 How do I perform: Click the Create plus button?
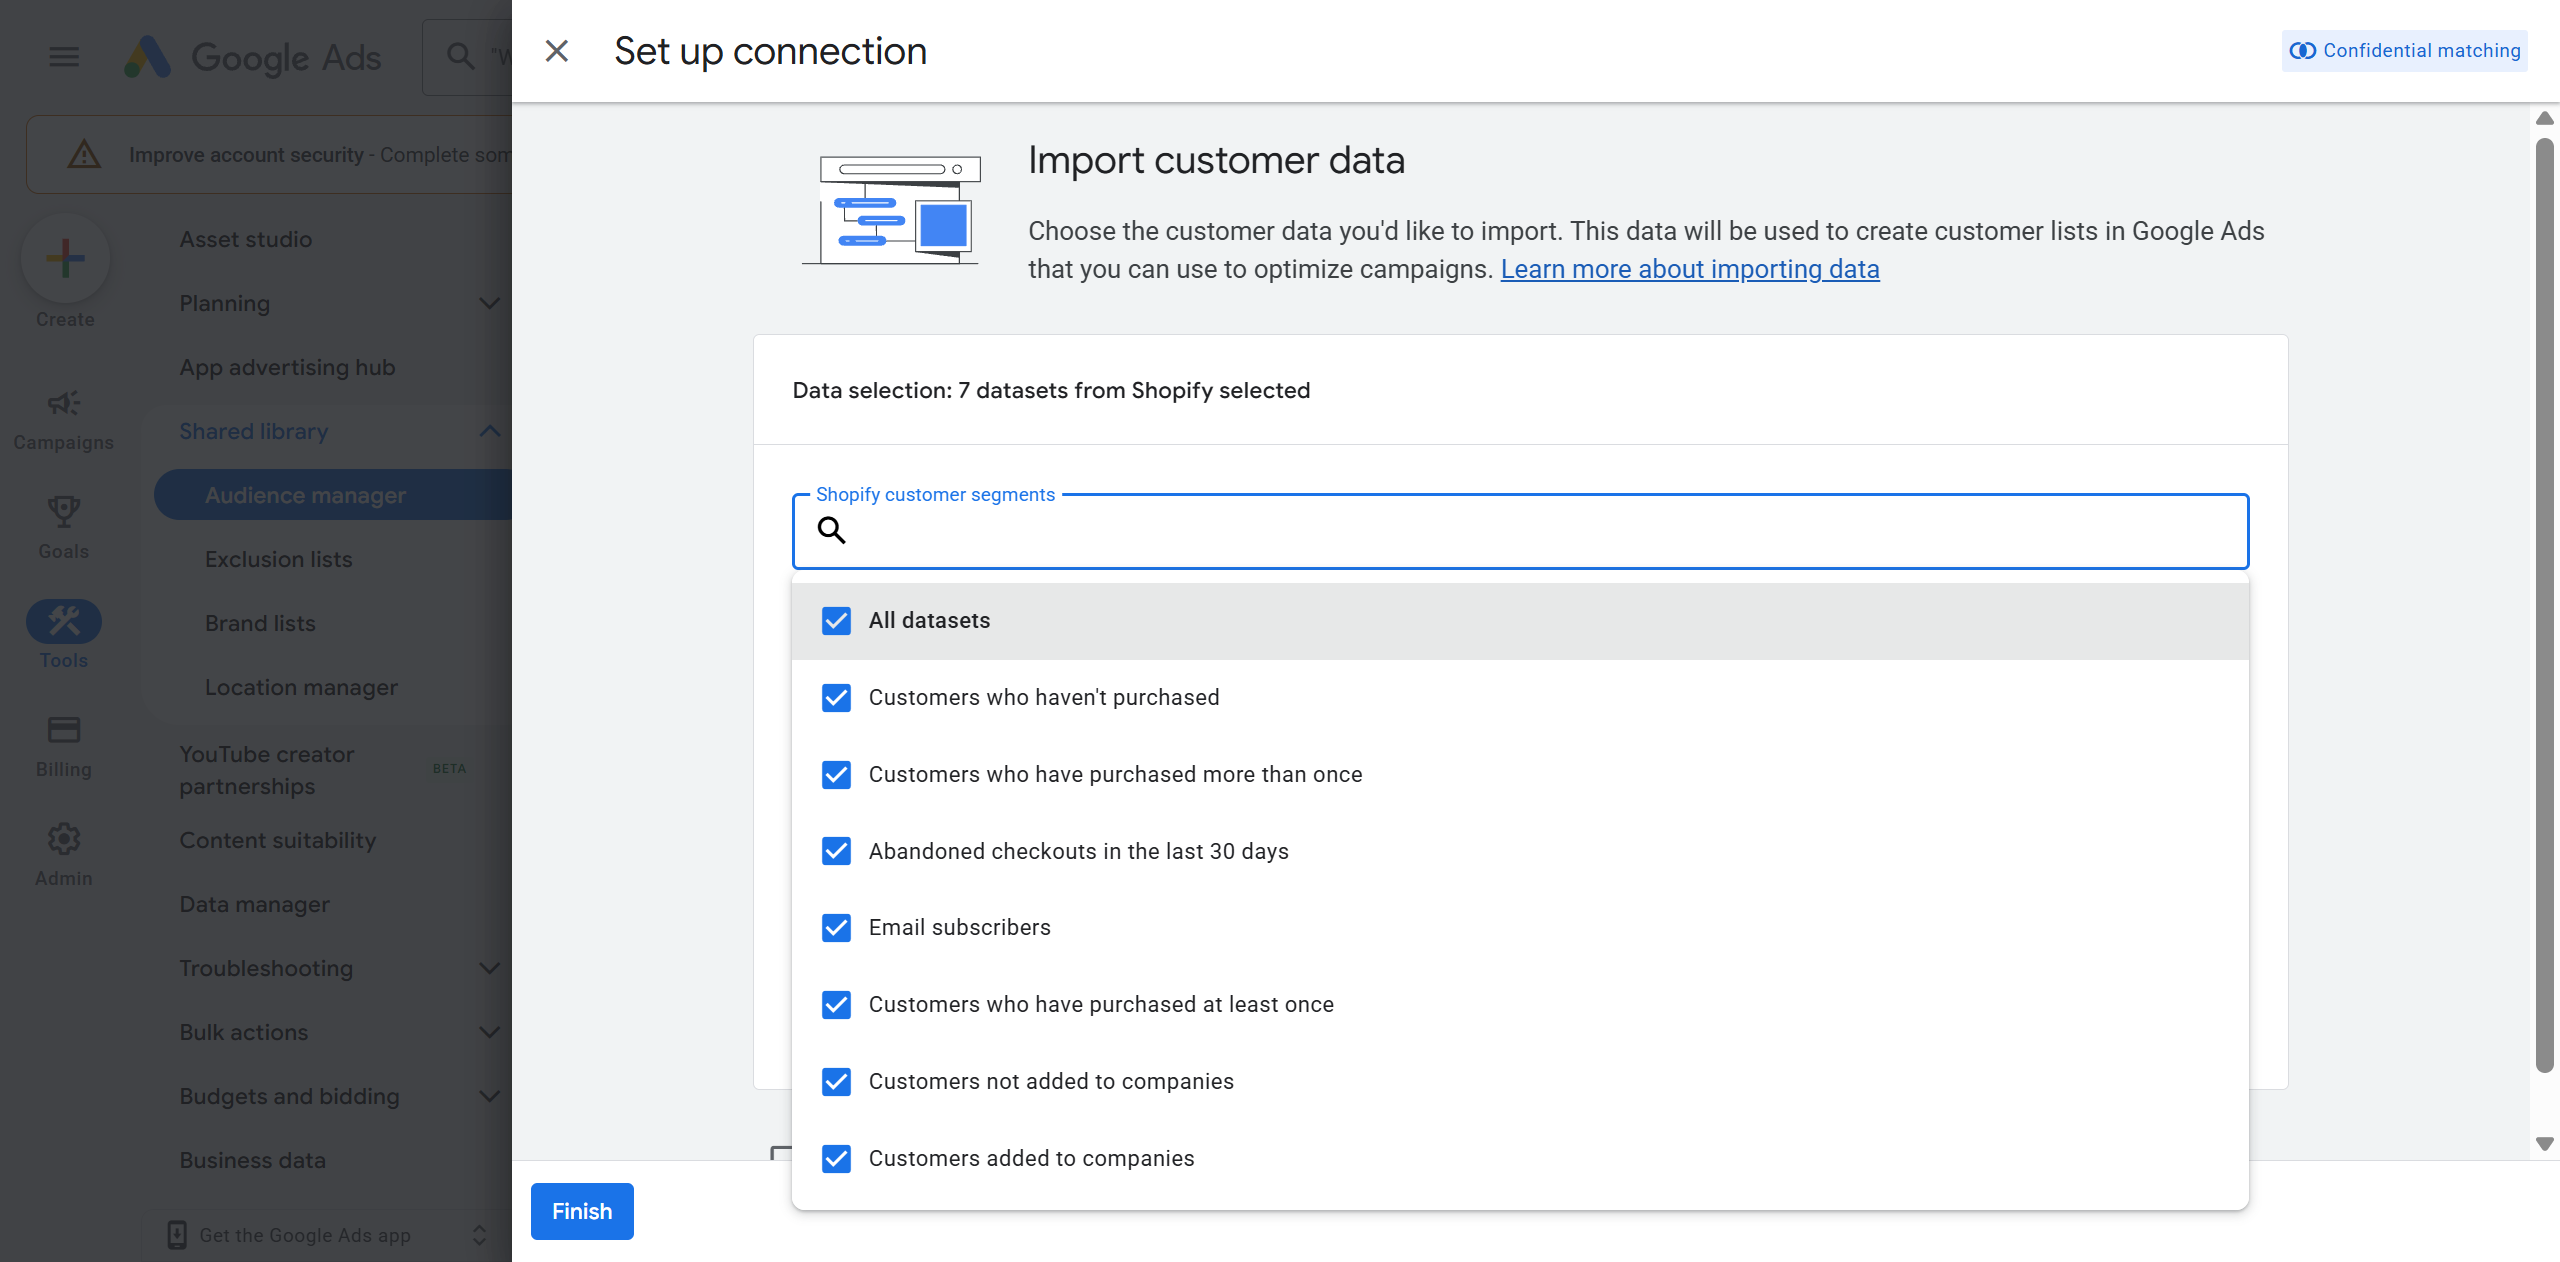coord(65,258)
